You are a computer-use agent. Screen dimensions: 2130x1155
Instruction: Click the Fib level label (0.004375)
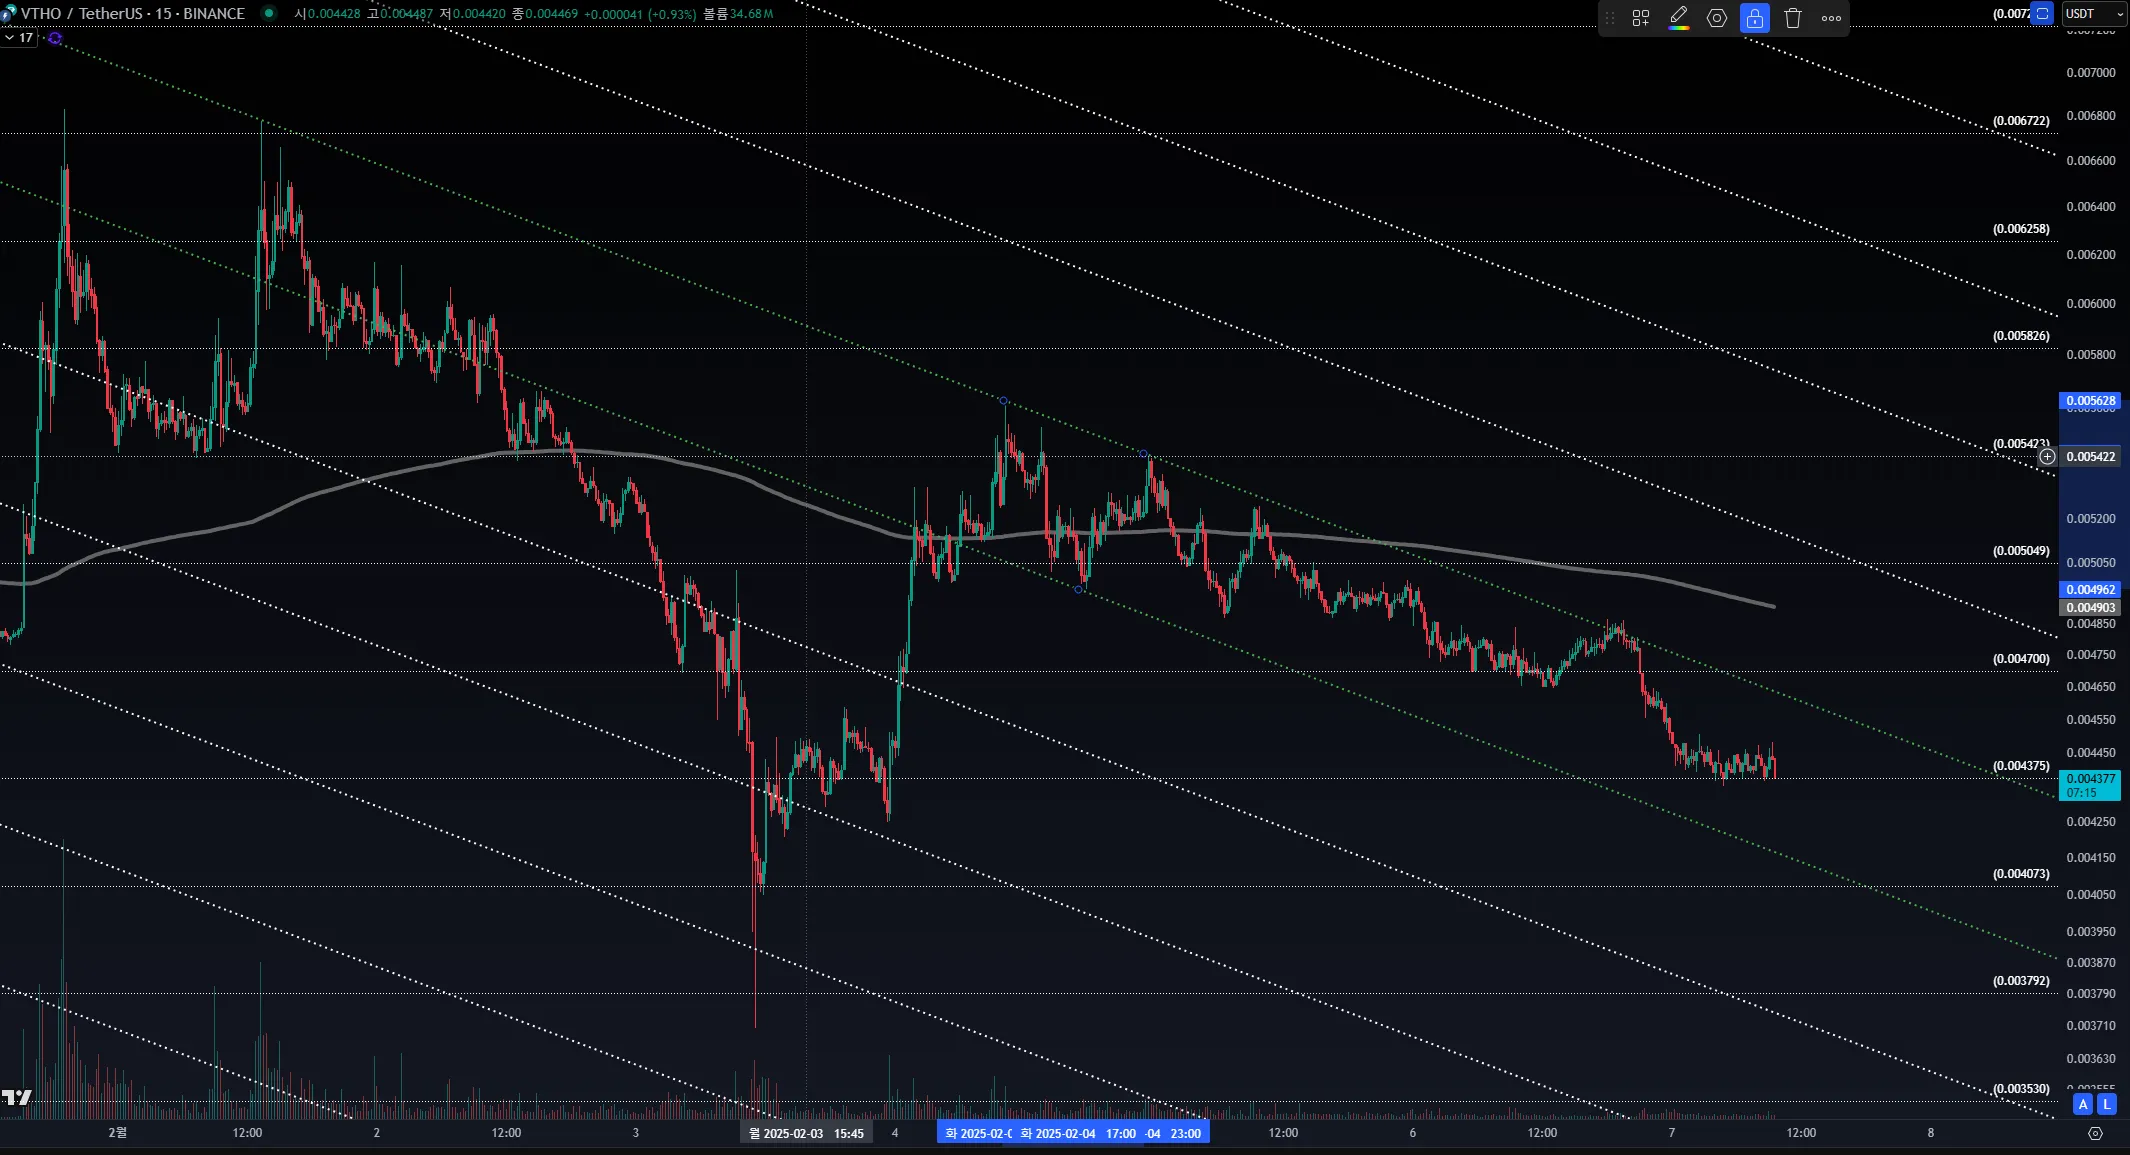(2021, 766)
